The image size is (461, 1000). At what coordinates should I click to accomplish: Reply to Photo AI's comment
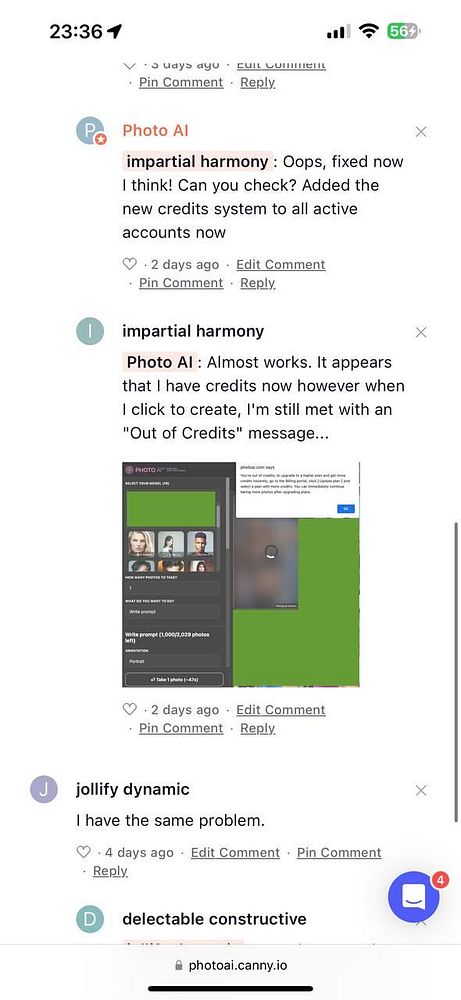pyautogui.click(x=258, y=283)
